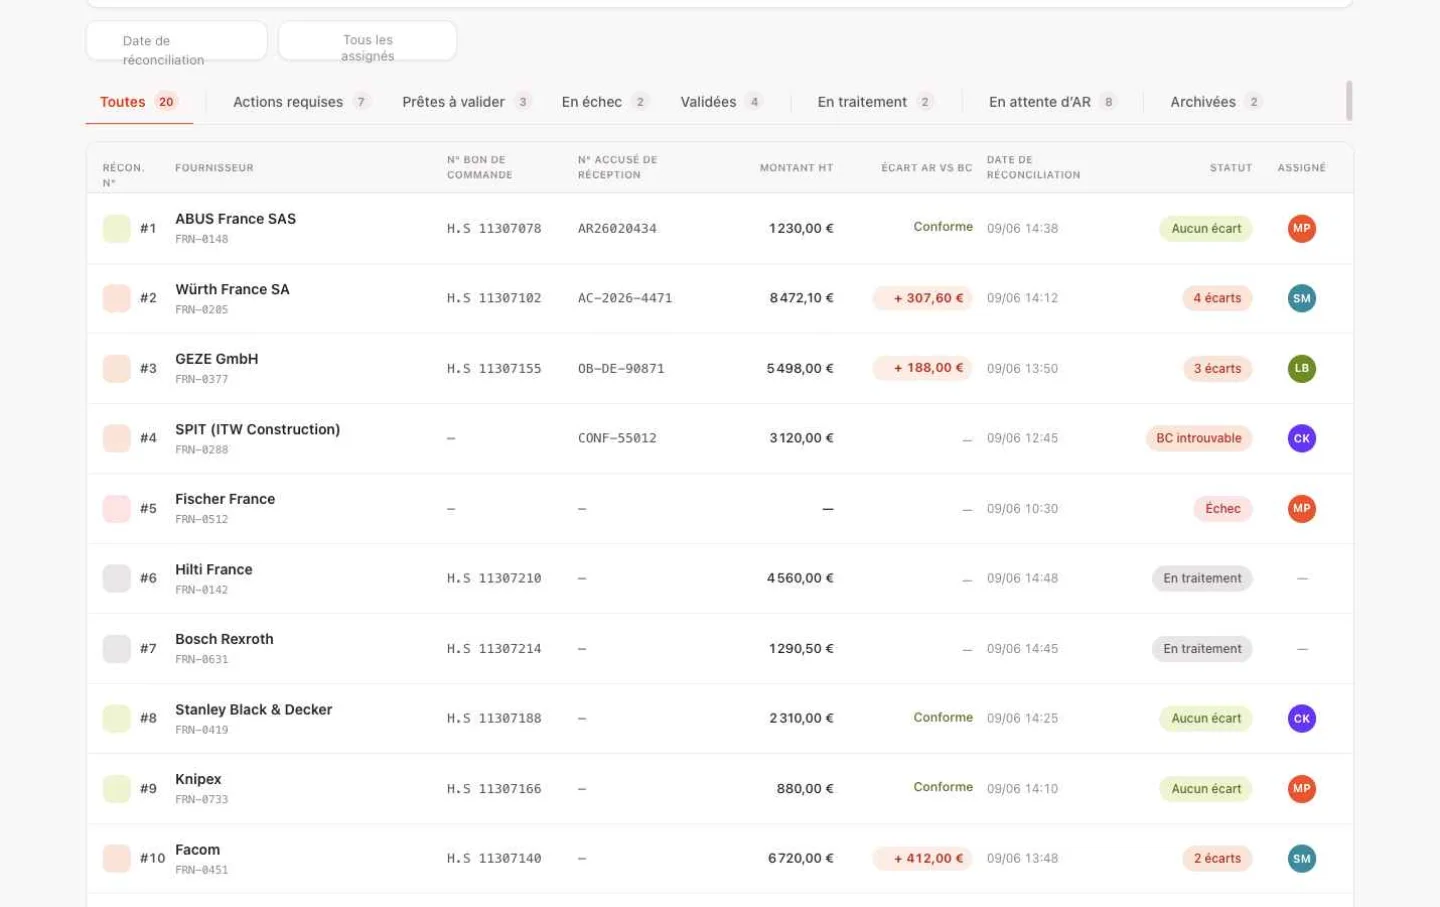Image resolution: width=1440 pixels, height=907 pixels.
Task: Go to the Archivées tab
Action: pyautogui.click(x=1215, y=102)
